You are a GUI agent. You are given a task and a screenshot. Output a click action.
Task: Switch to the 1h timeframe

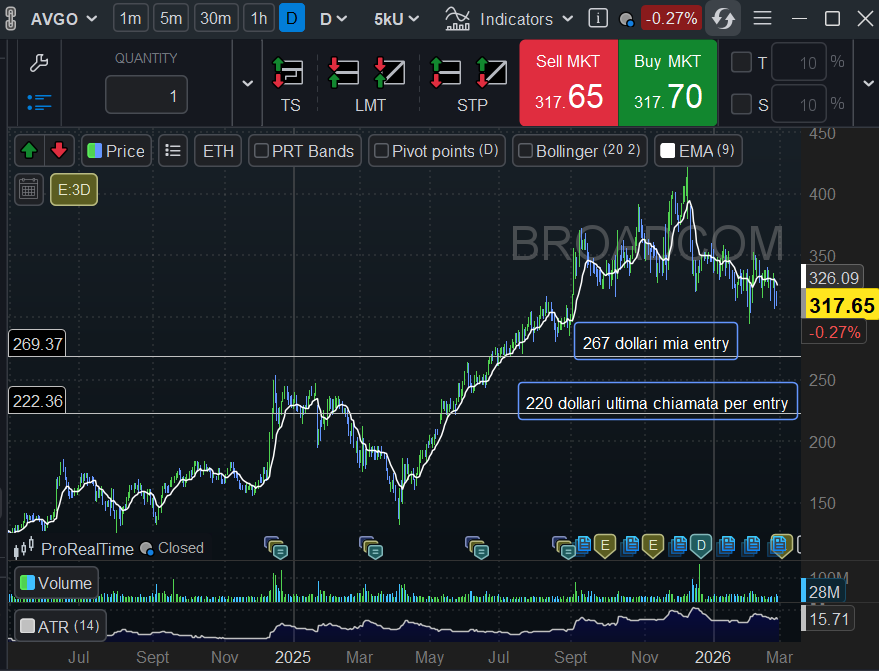tap(259, 18)
